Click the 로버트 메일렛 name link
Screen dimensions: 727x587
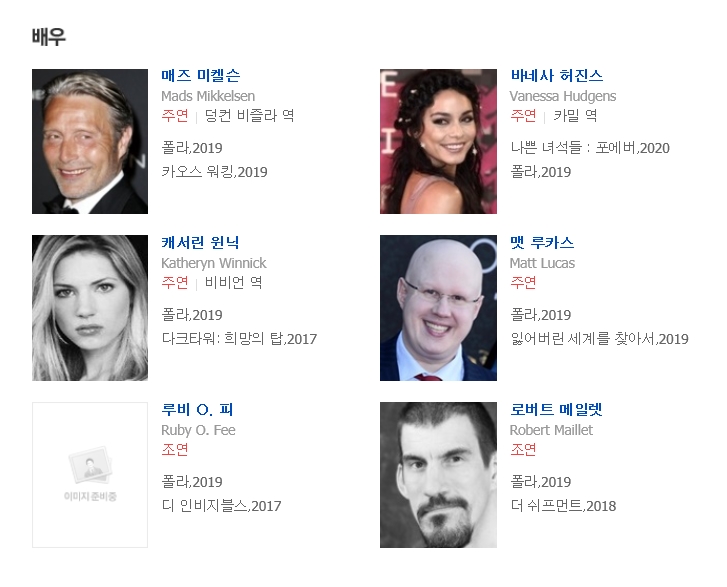click(x=556, y=409)
